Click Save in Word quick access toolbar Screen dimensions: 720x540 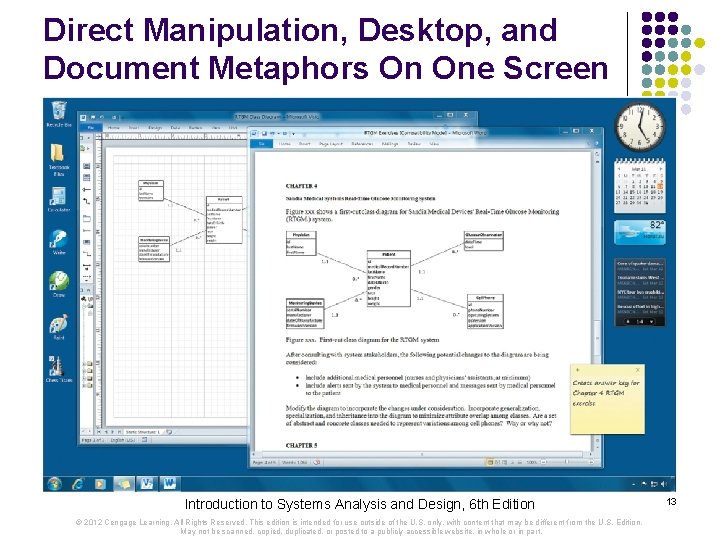264,133
